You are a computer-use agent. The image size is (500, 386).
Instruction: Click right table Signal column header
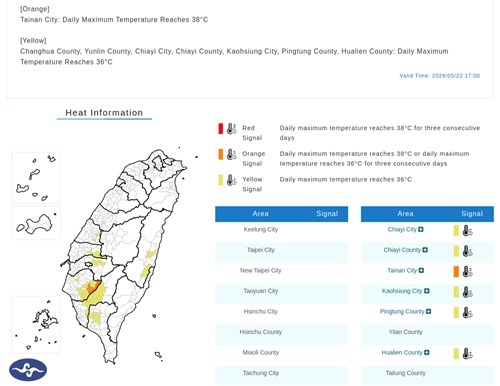pyautogui.click(x=472, y=214)
